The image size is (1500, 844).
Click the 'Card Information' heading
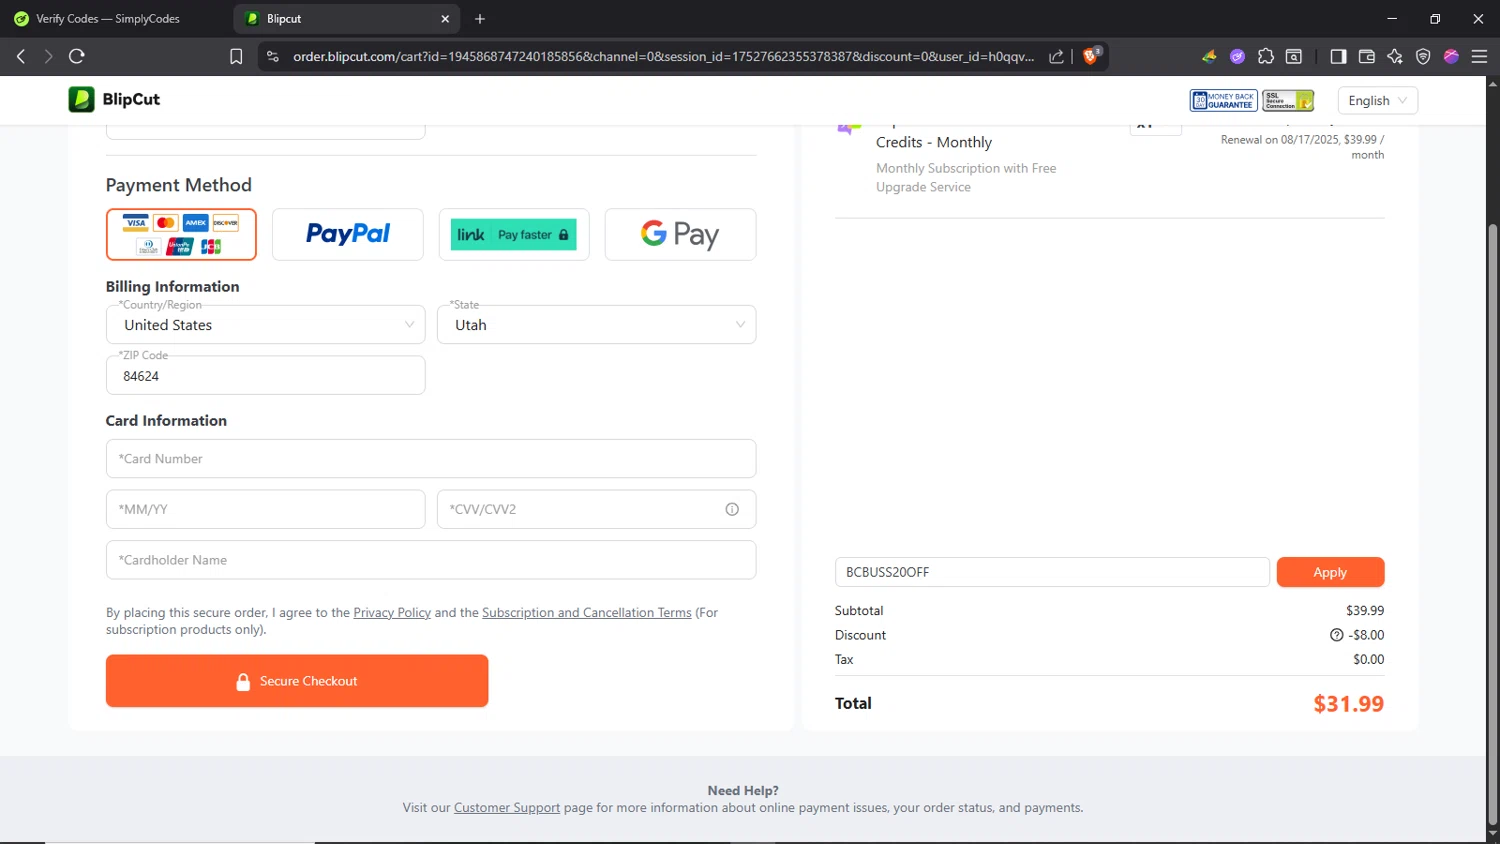tap(166, 421)
